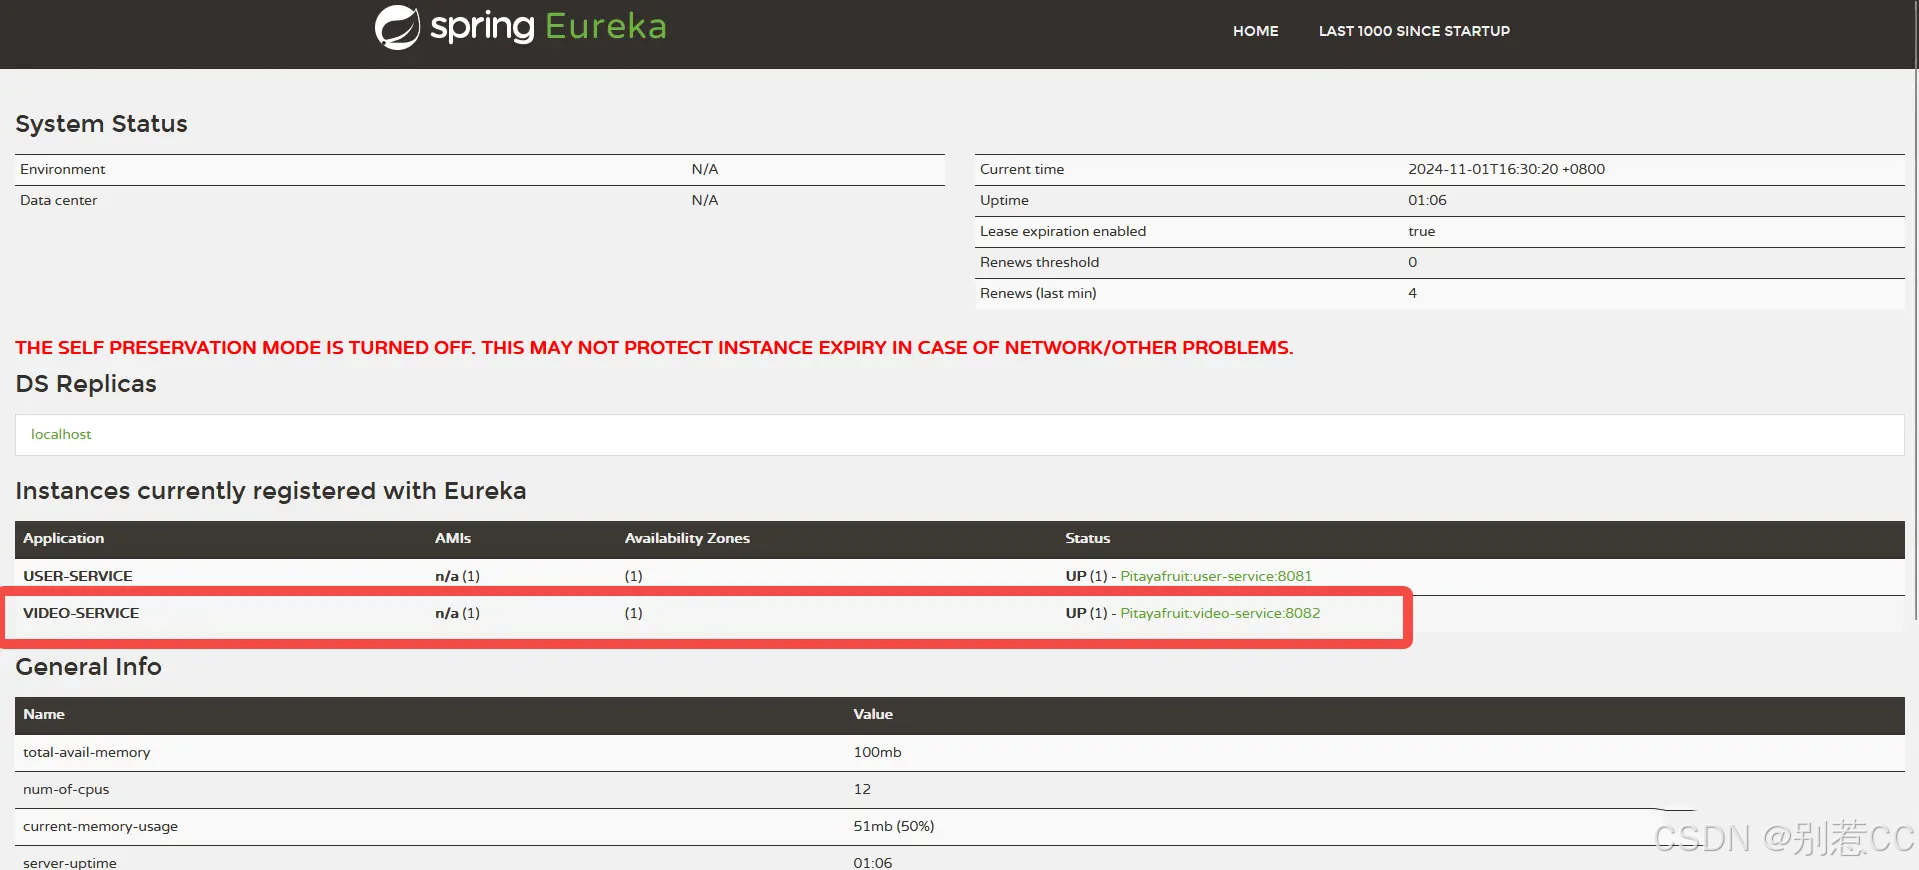Click the General Info Value column header
This screenshot has height=870, width=1919.
[873, 714]
